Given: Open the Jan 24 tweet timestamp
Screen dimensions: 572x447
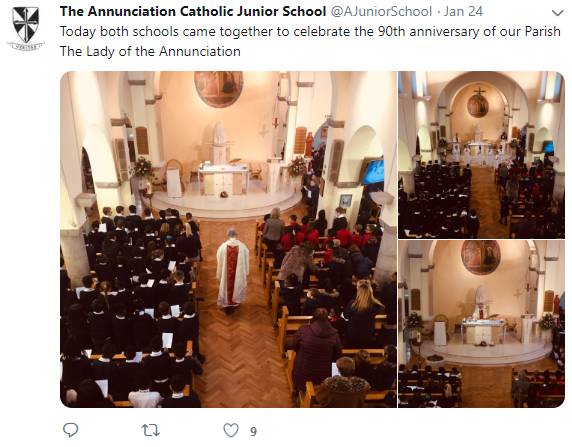Looking at the screenshot, I should tap(463, 11).
